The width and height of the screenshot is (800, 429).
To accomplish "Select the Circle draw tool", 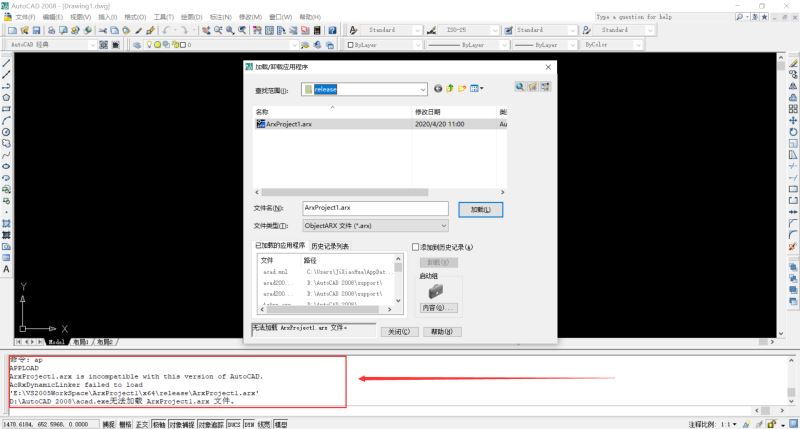I will coord(6,132).
